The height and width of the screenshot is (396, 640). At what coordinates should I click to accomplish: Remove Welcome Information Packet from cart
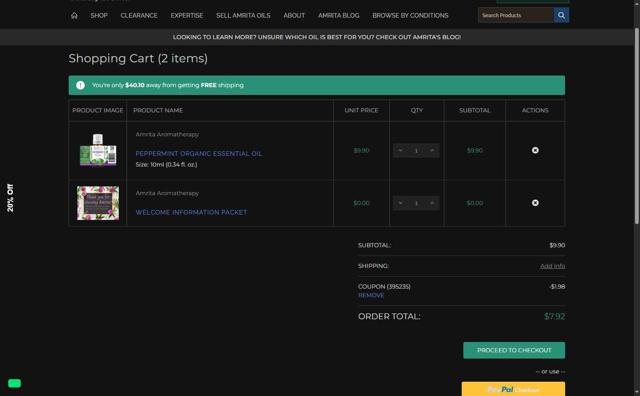pos(535,203)
